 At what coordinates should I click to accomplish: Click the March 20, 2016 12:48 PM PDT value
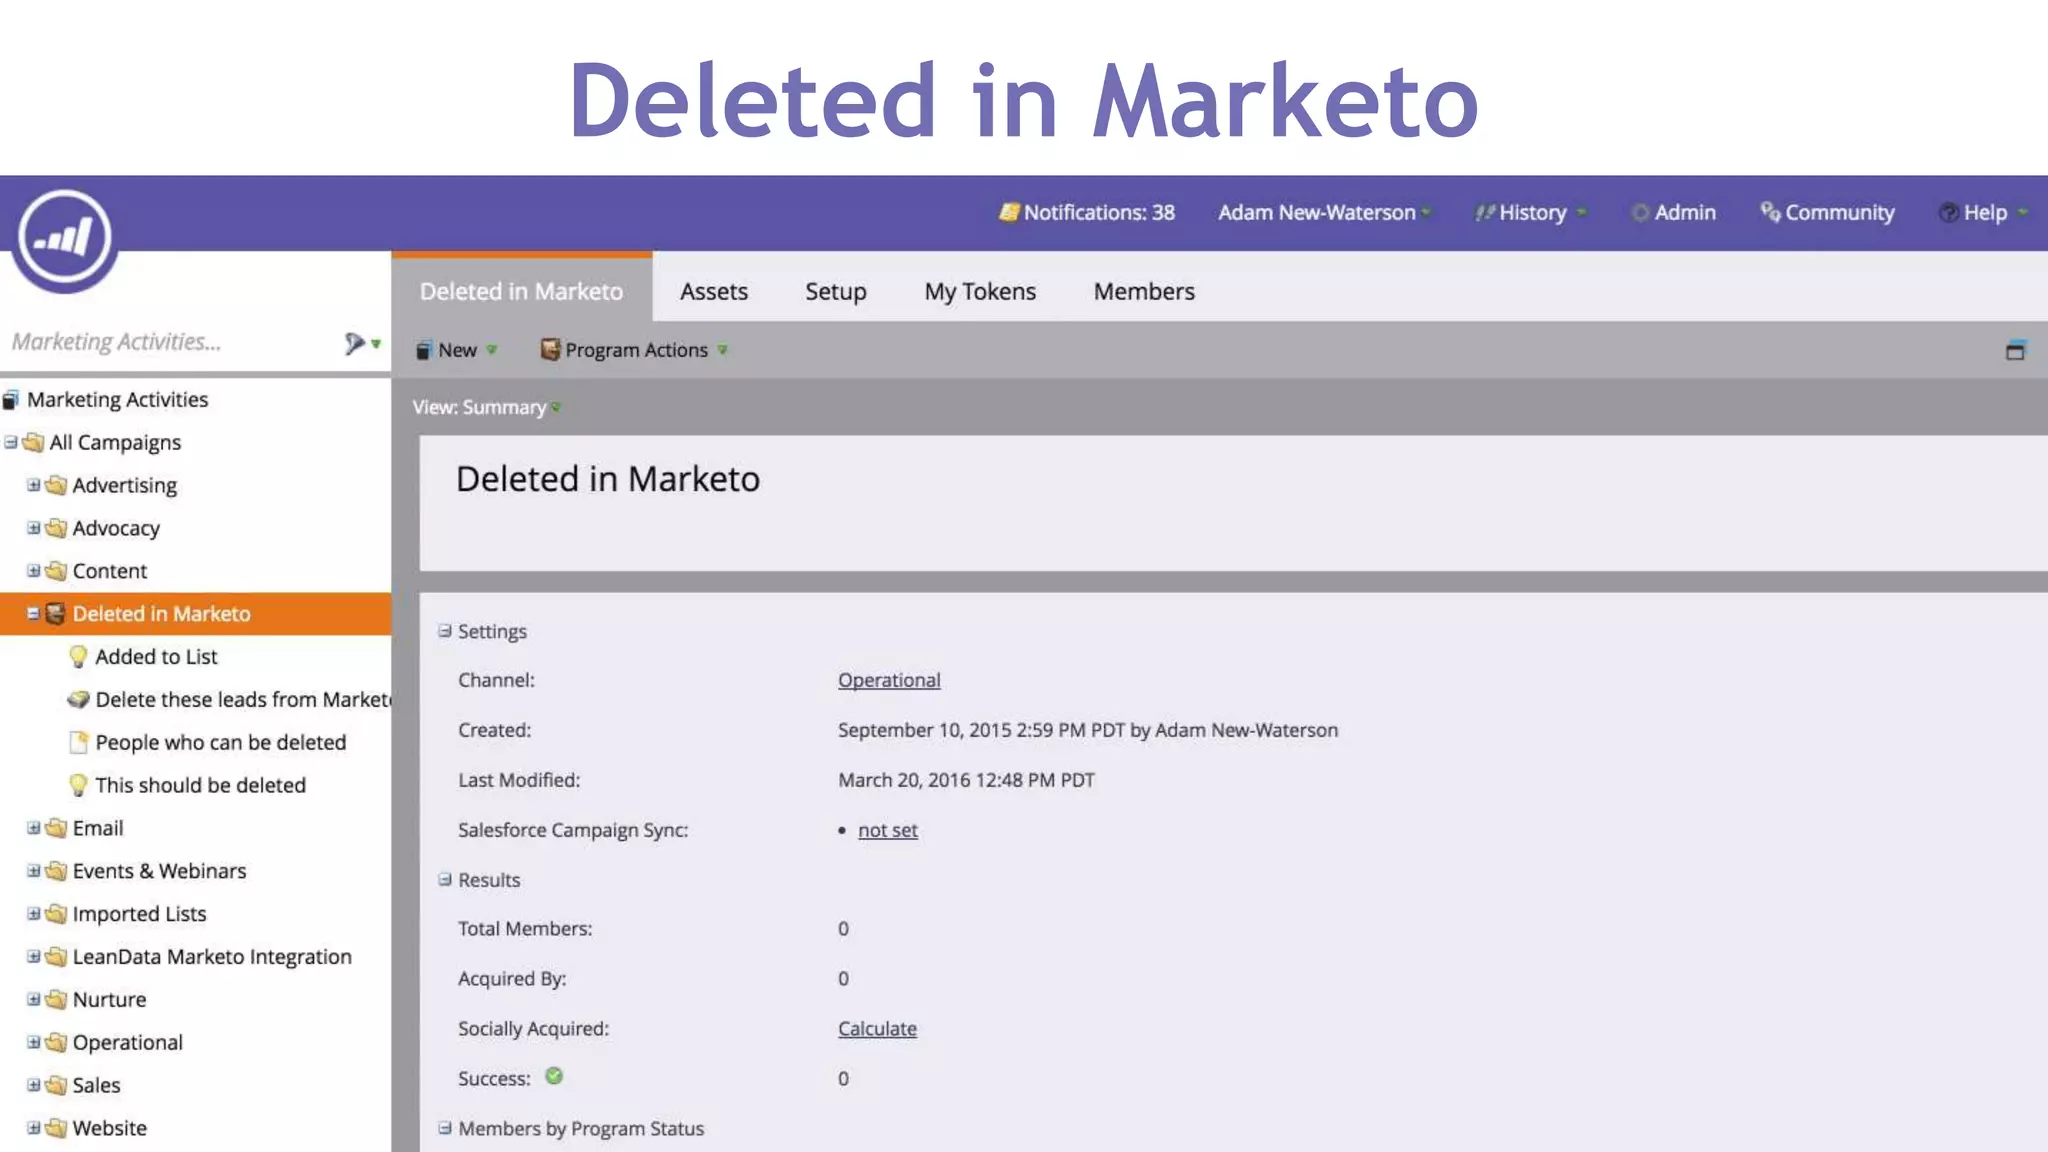(966, 780)
